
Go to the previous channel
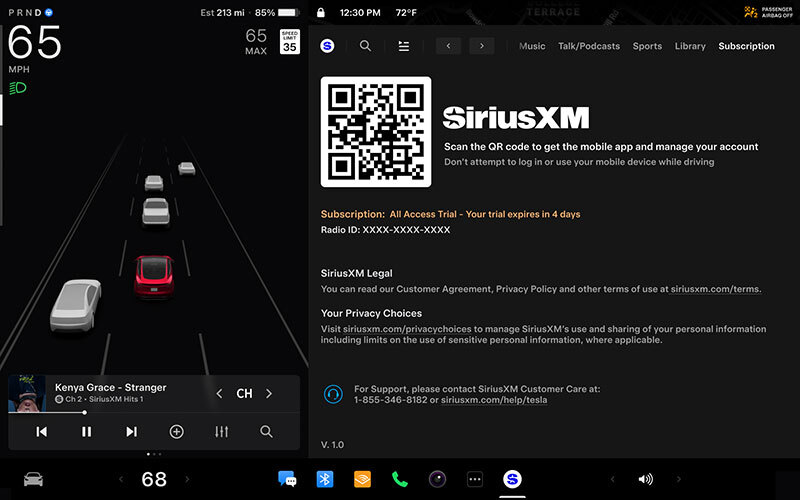[x=220, y=394]
